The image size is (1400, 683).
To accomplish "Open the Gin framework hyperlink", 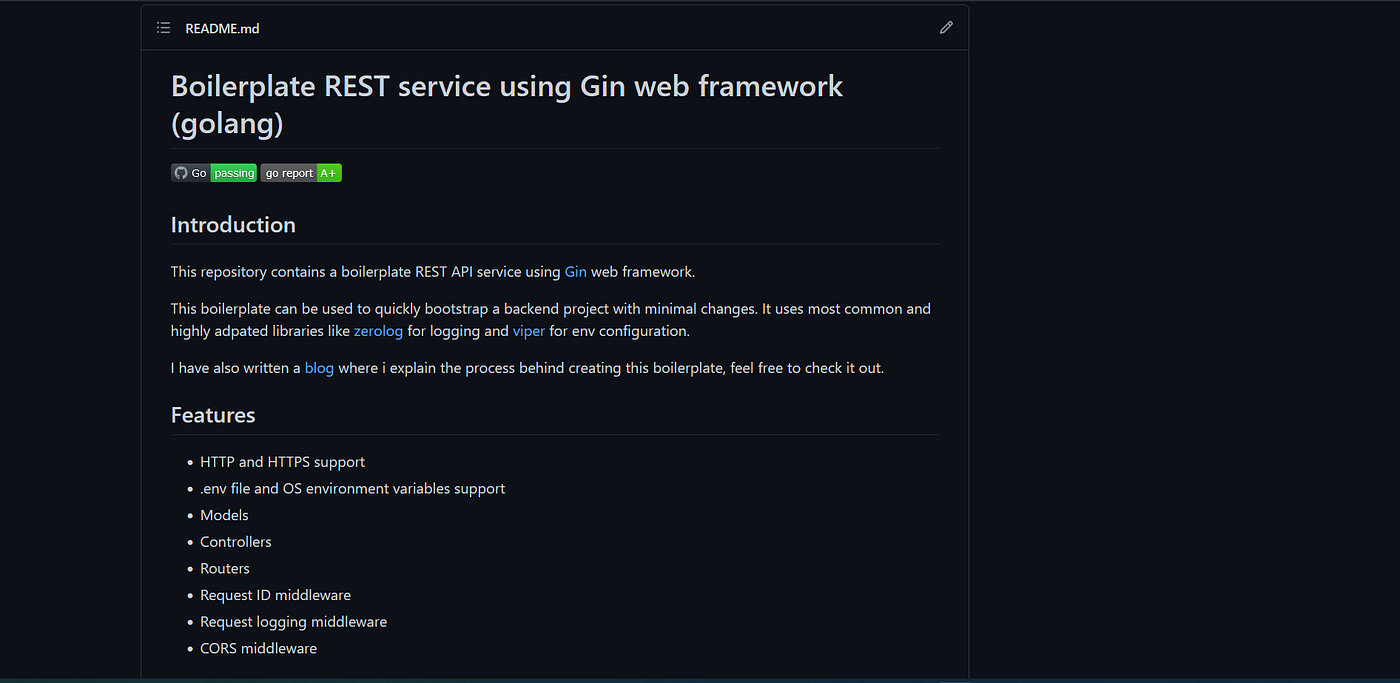I will click(x=575, y=271).
